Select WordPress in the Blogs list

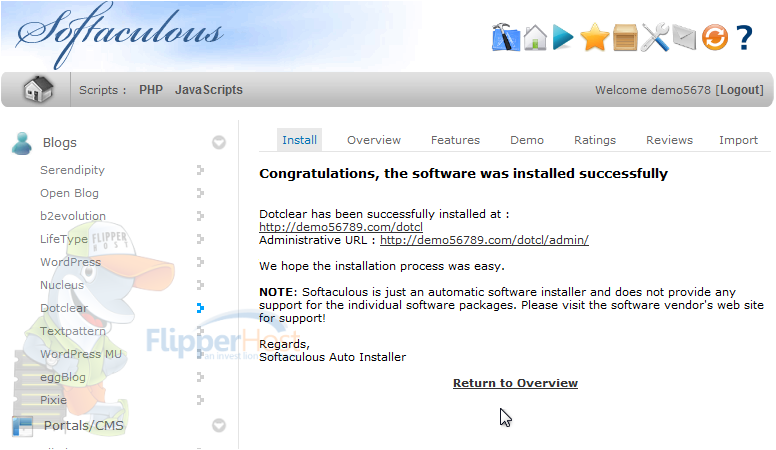(70, 262)
